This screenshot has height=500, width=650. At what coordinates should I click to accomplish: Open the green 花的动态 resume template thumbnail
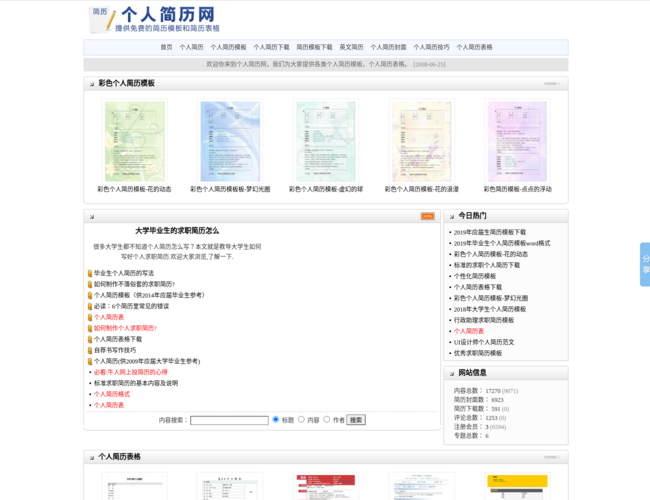[135, 141]
